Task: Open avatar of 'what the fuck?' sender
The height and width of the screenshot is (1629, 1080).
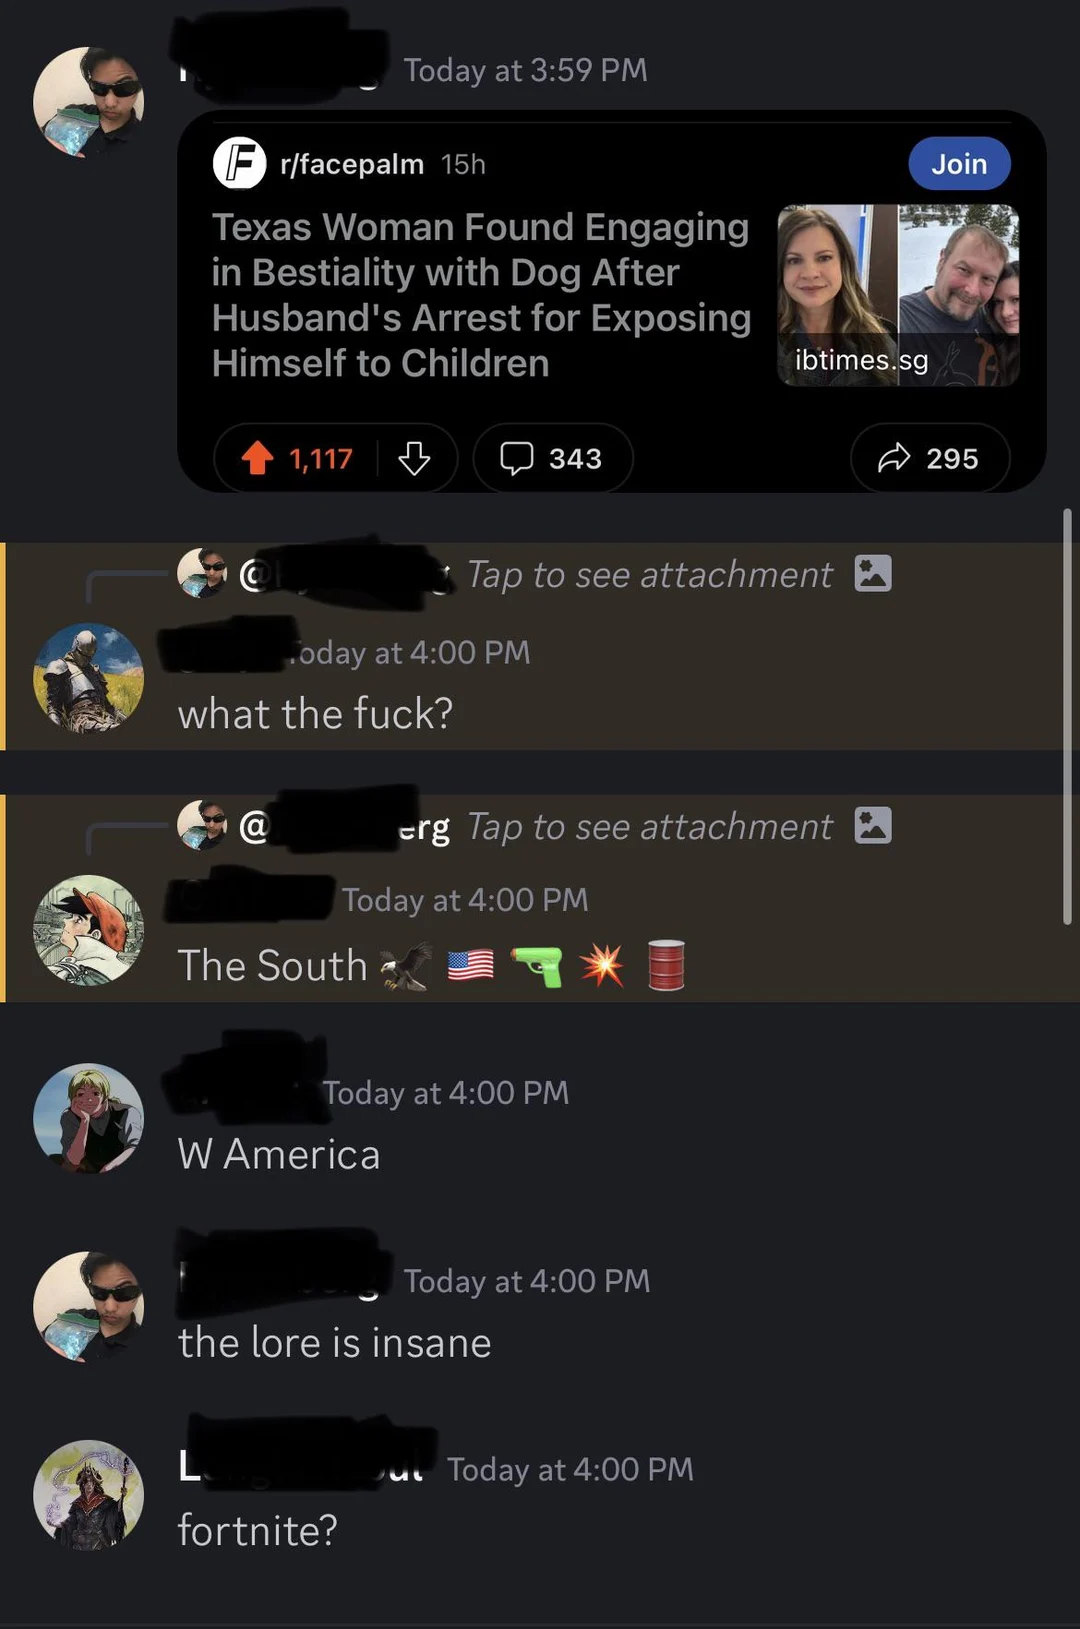Action: pyautogui.click(x=88, y=678)
